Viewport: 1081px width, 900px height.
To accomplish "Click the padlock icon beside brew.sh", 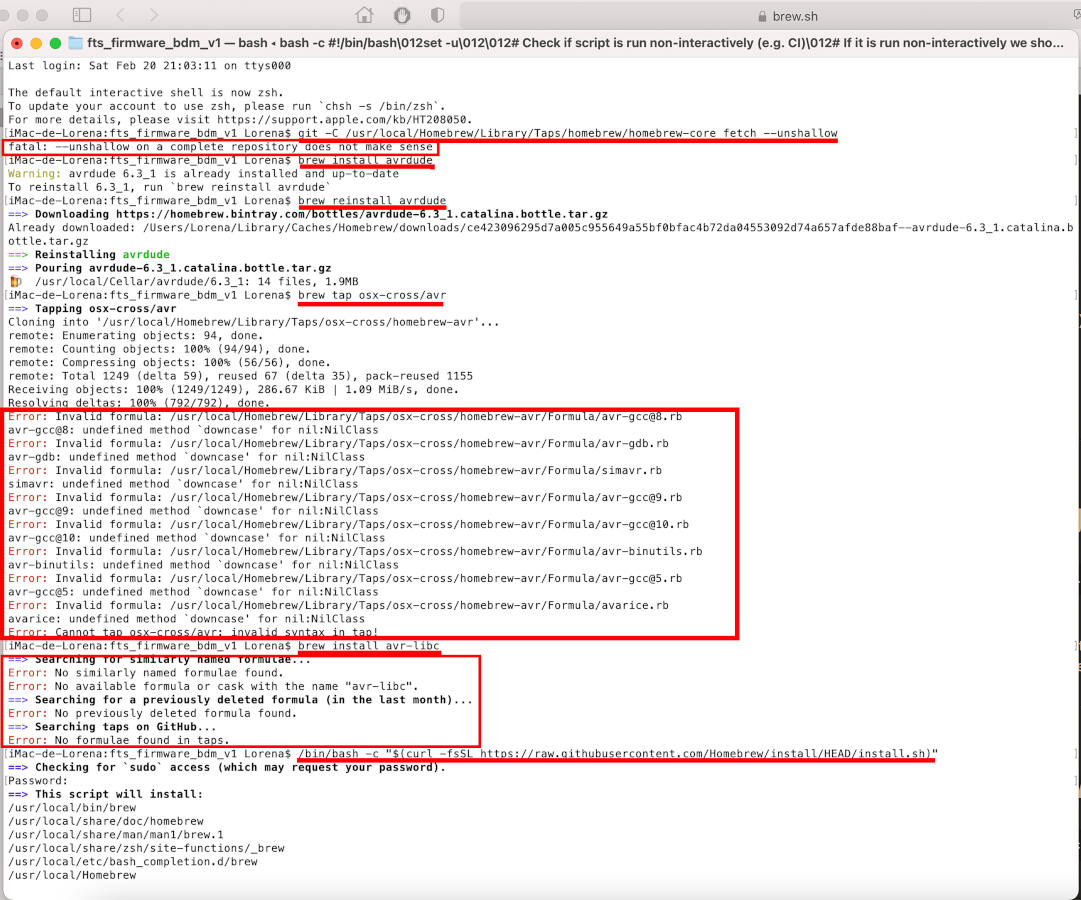I will point(762,17).
